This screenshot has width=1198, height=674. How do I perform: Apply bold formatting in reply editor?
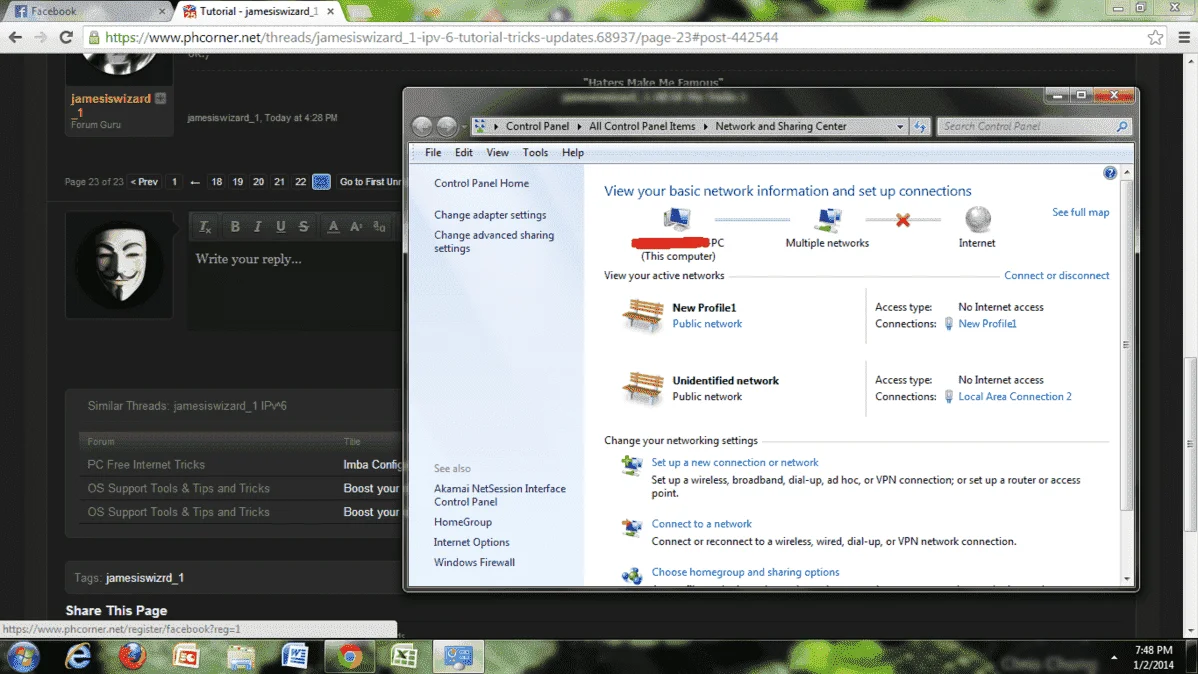pyautogui.click(x=235, y=226)
